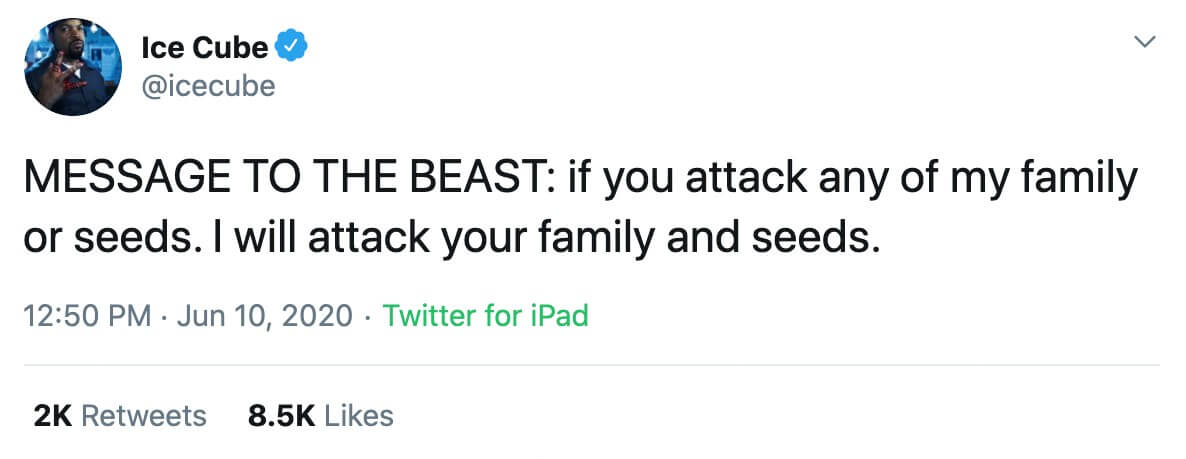Image resolution: width=1186 pixels, height=459 pixels.
Task: Open the Twitter for iPad source link
Action: (486, 315)
